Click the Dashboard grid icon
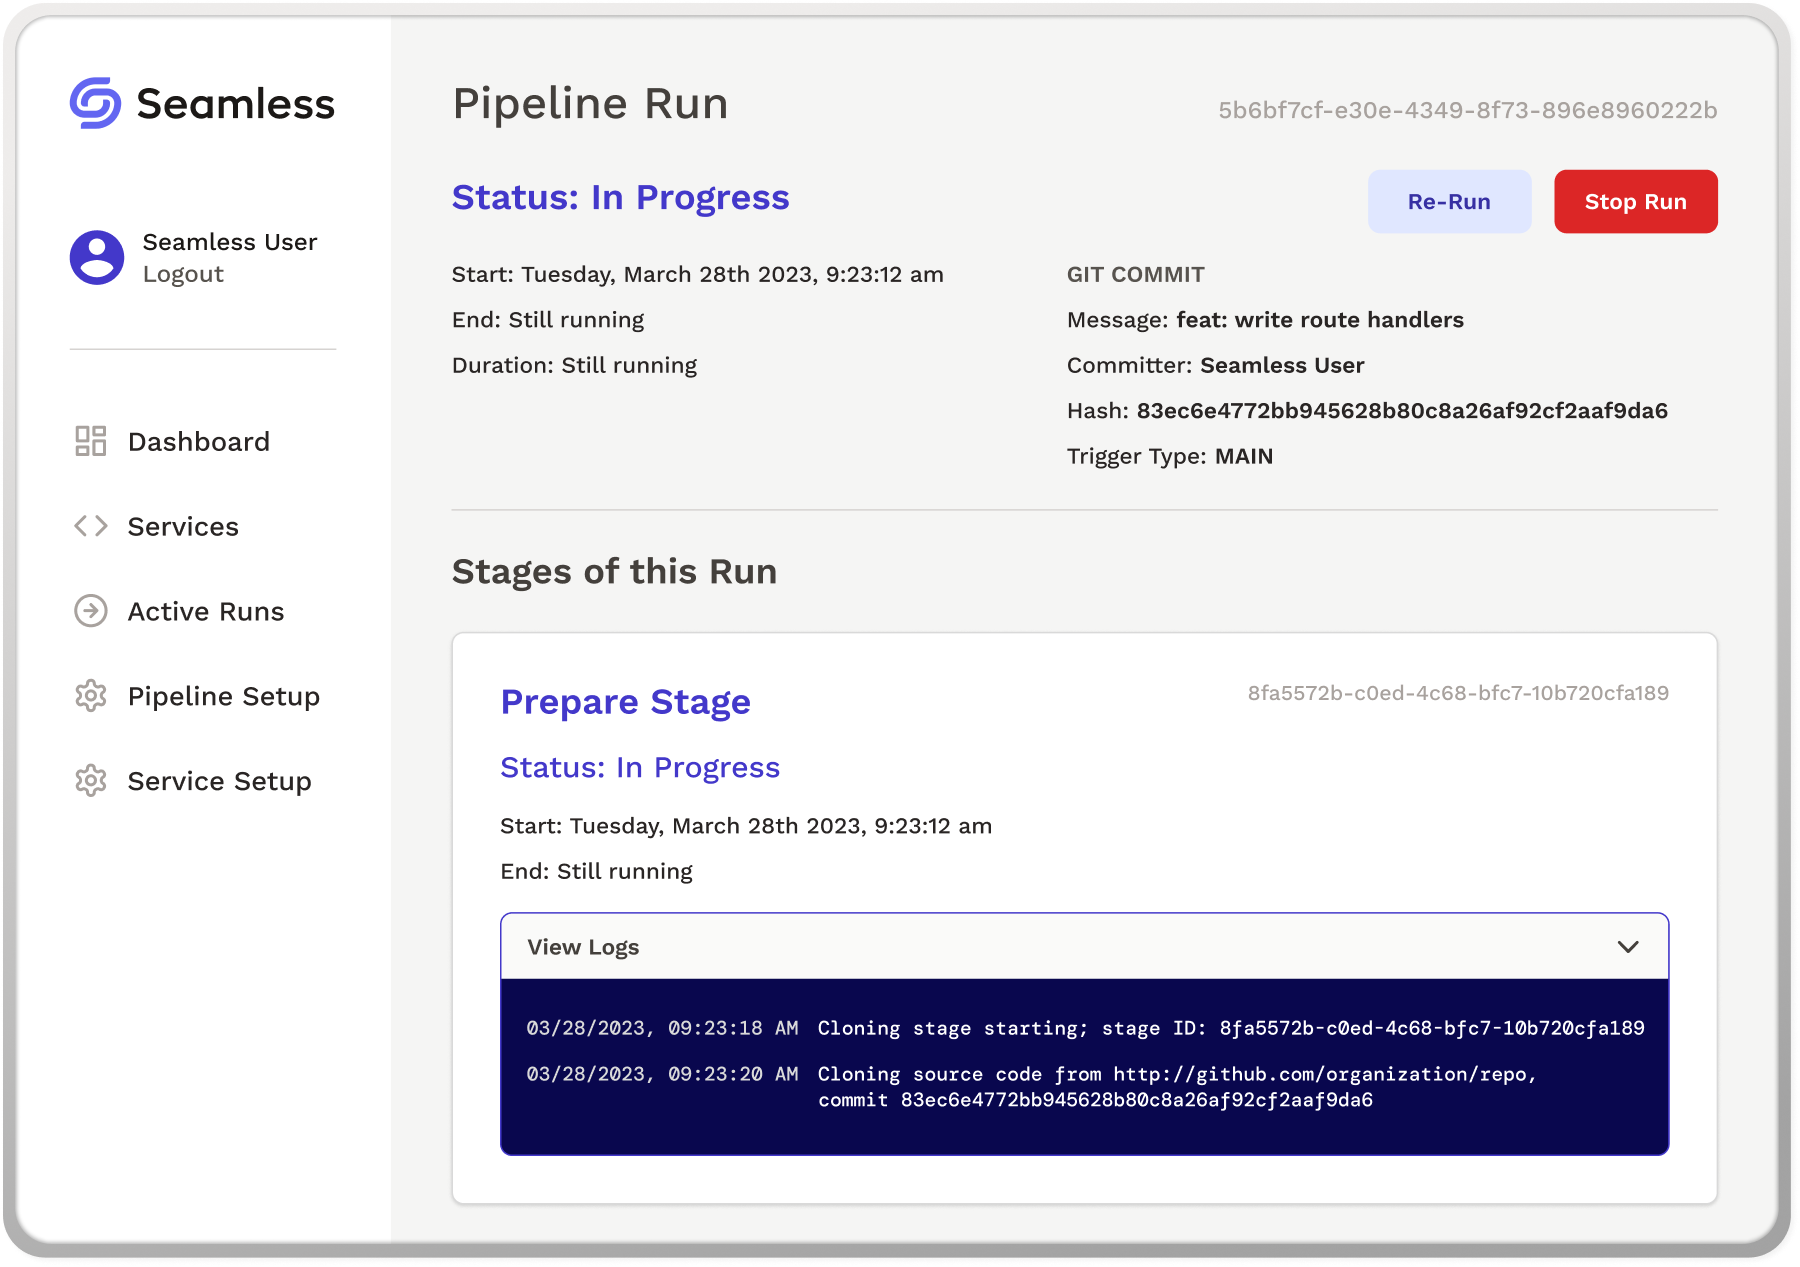Viewport: 1800px width, 1267px height. 91,441
